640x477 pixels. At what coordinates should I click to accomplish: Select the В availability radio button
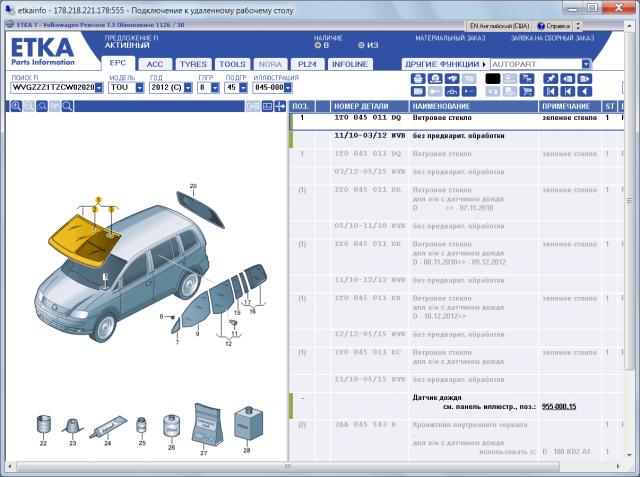tap(318, 45)
